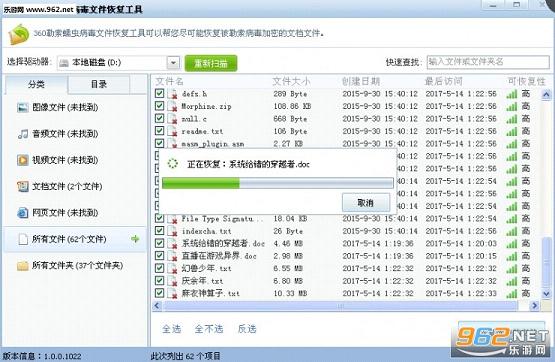Image resolution: width=555 pixels, height=362 pixels.
Task: Click file icon of readme.txt
Action: pyautogui.click(x=173, y=131)
